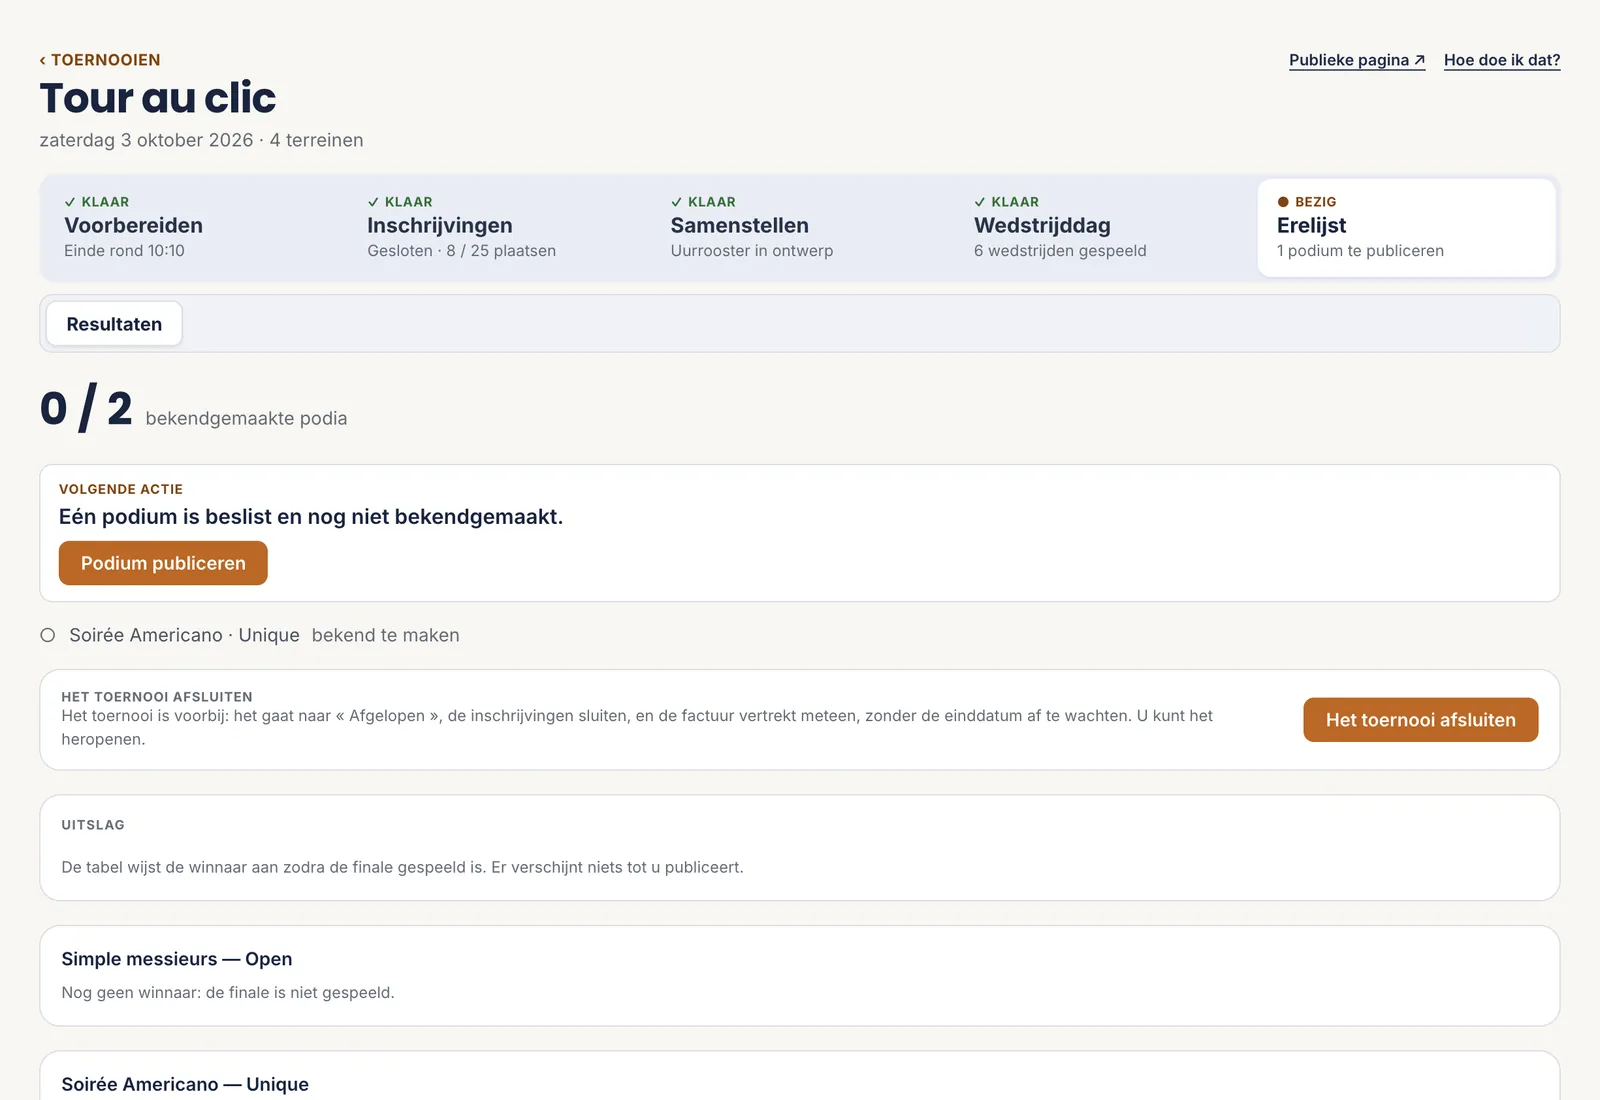Select the Erelijst step
The image size is (1600, 1100).
tap(1406, 227)
